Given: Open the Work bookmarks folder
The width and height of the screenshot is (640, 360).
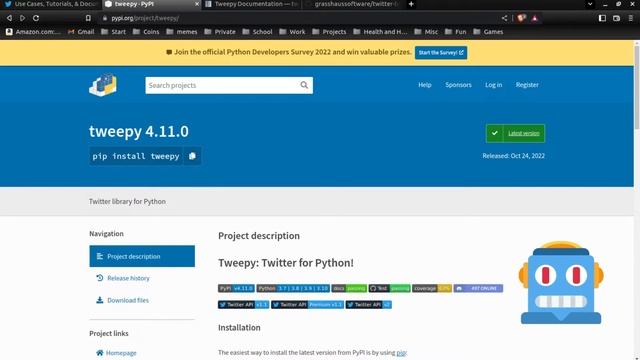Looking at the screenshot, I should (292, 32).
